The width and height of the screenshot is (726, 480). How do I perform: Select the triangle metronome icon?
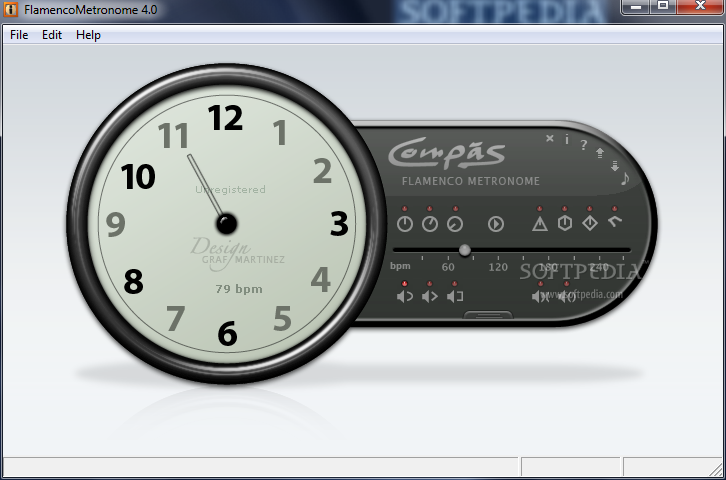539,224
